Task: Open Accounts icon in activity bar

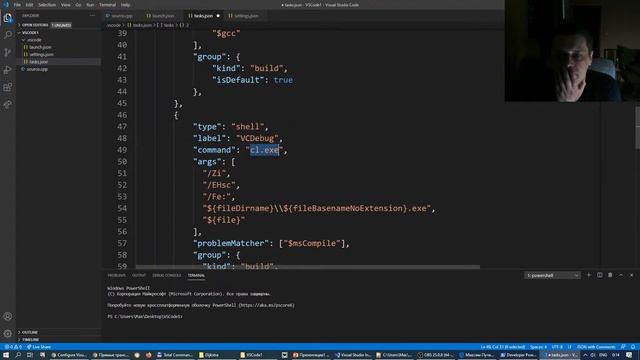Action: tap(8, 316)
